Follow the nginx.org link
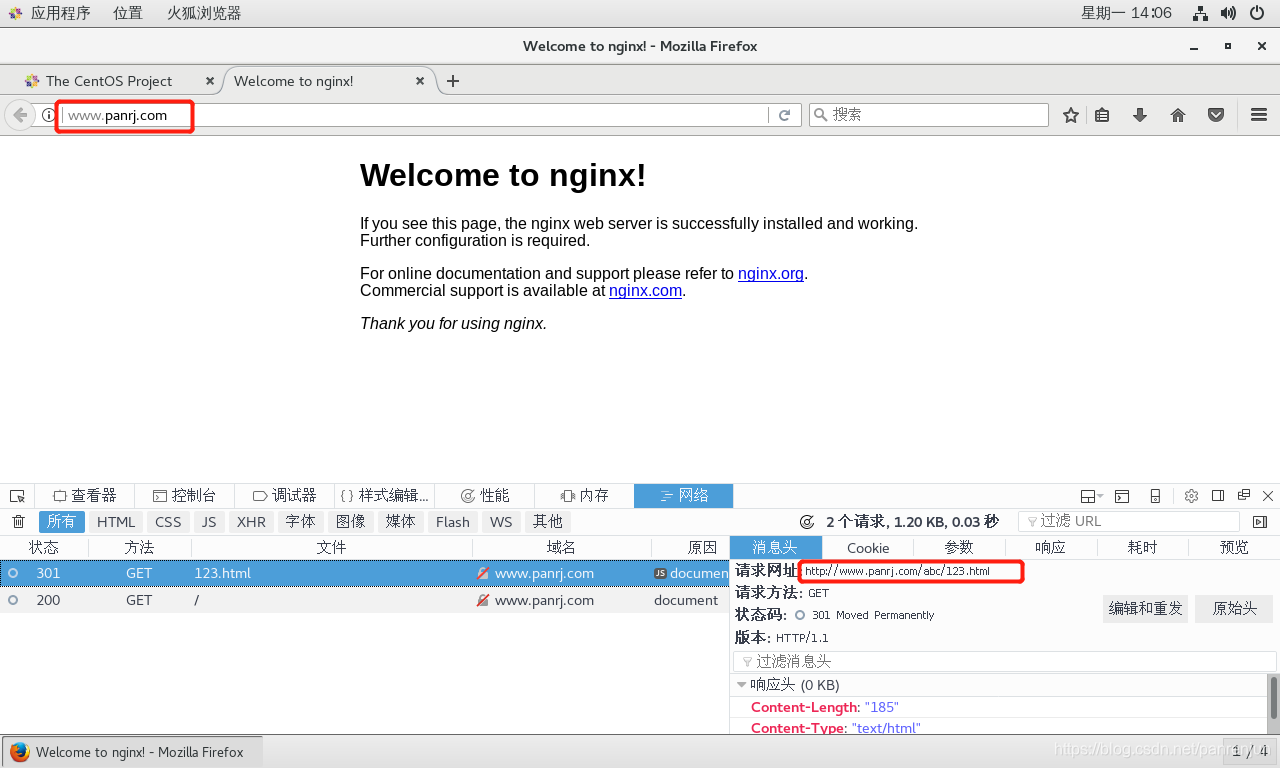 (x=771, y=274)
